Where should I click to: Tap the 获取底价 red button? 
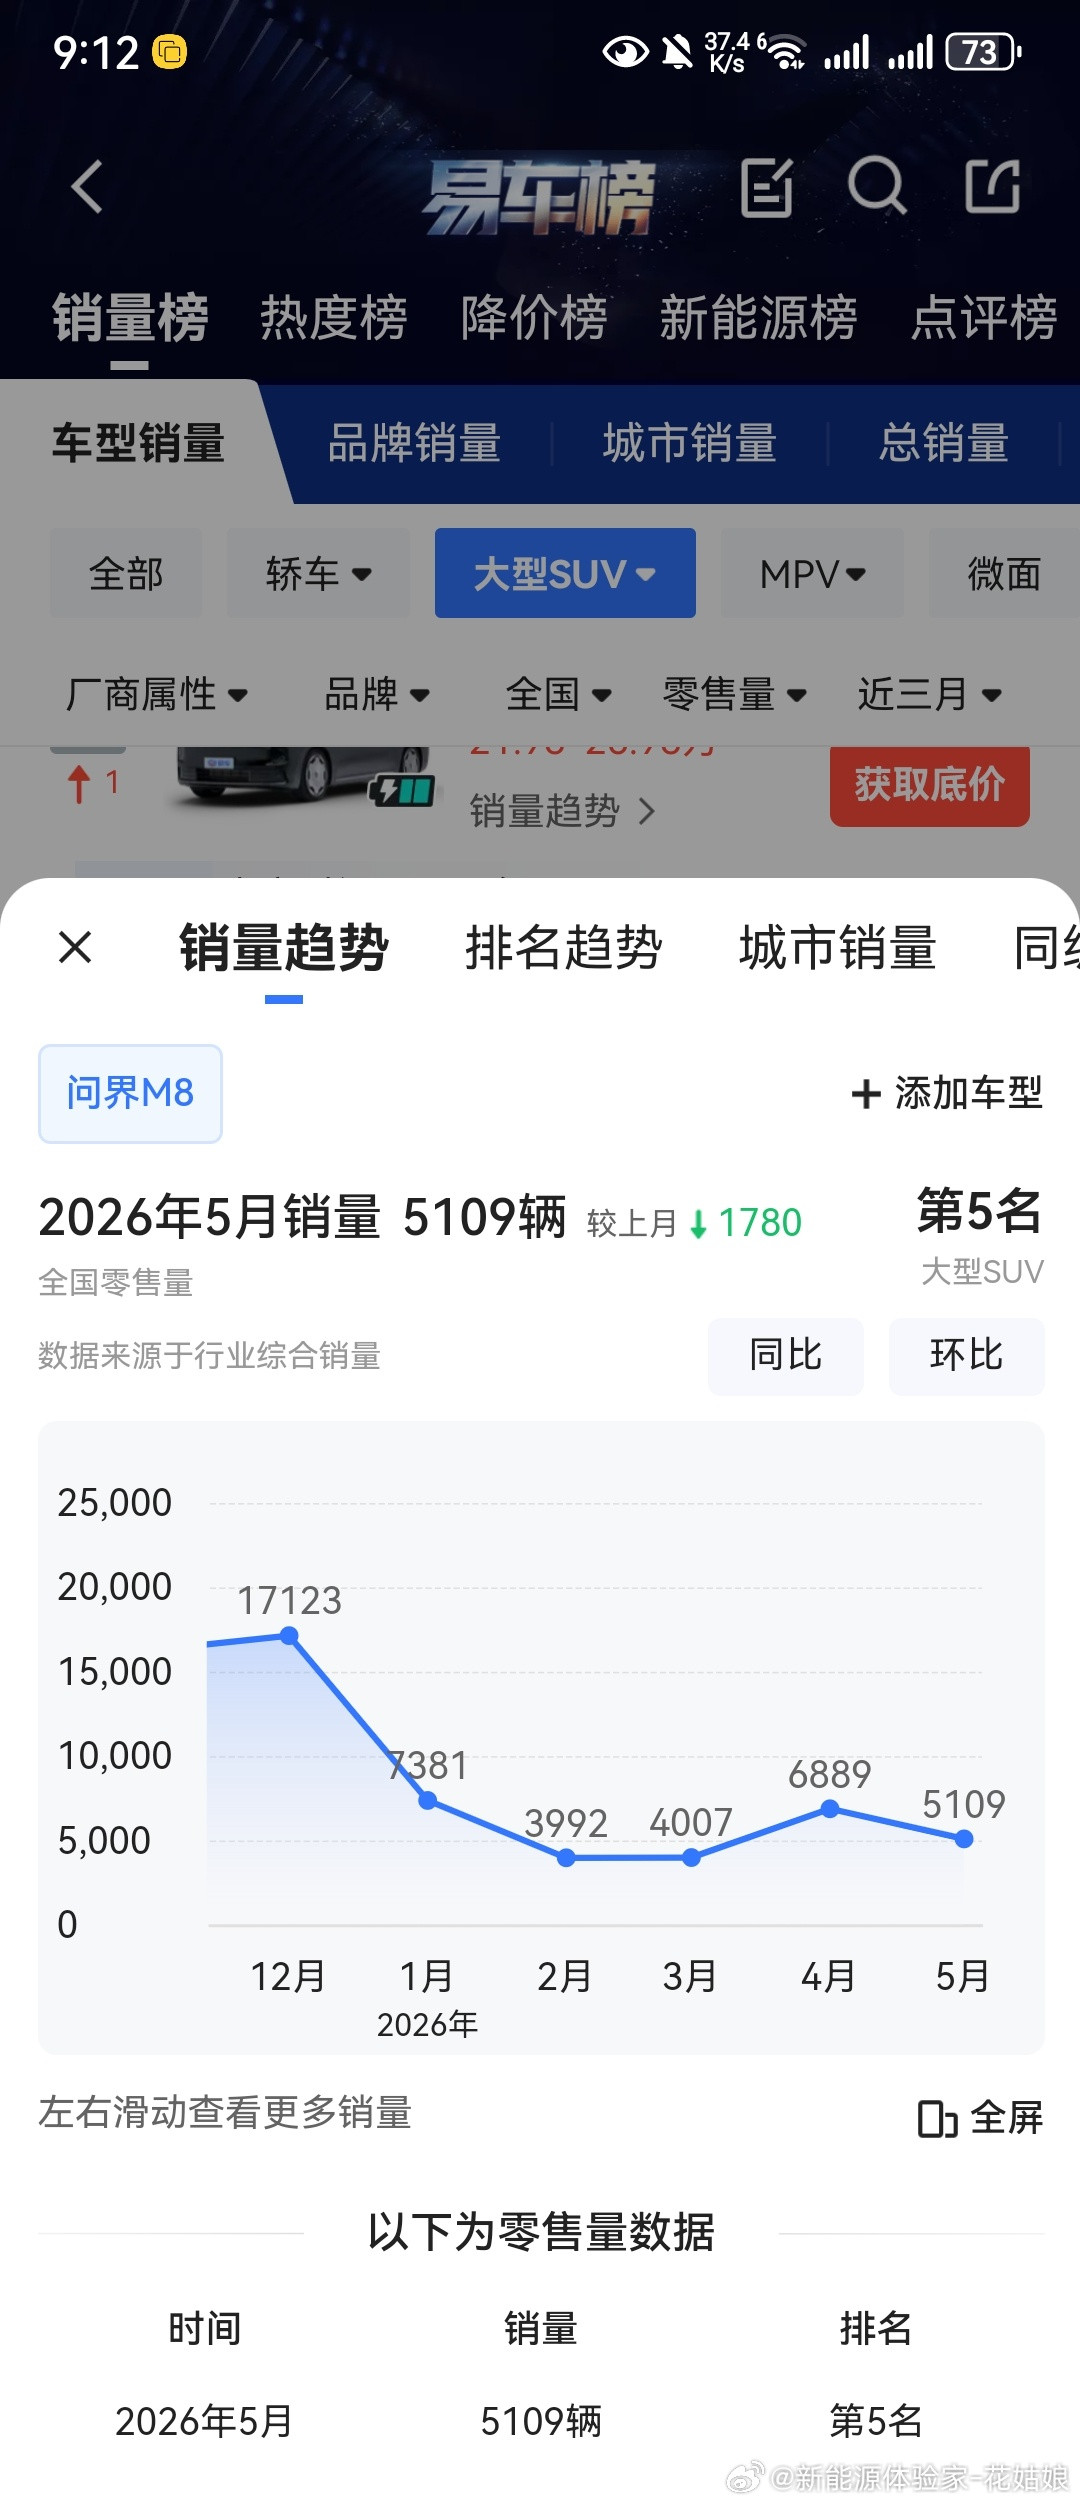click(x=930, y=786)
